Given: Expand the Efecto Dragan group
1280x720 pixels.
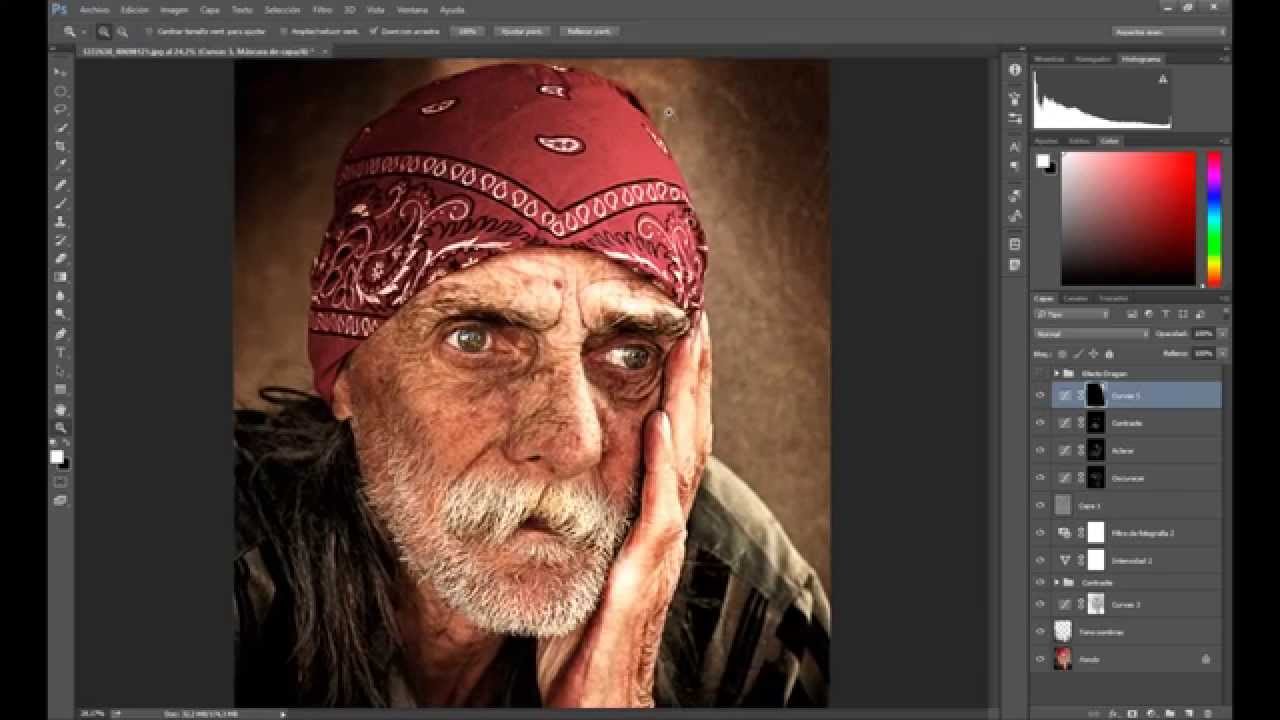Looking at the screenshot, I should pyautogui.click(x=1056, y=373).
